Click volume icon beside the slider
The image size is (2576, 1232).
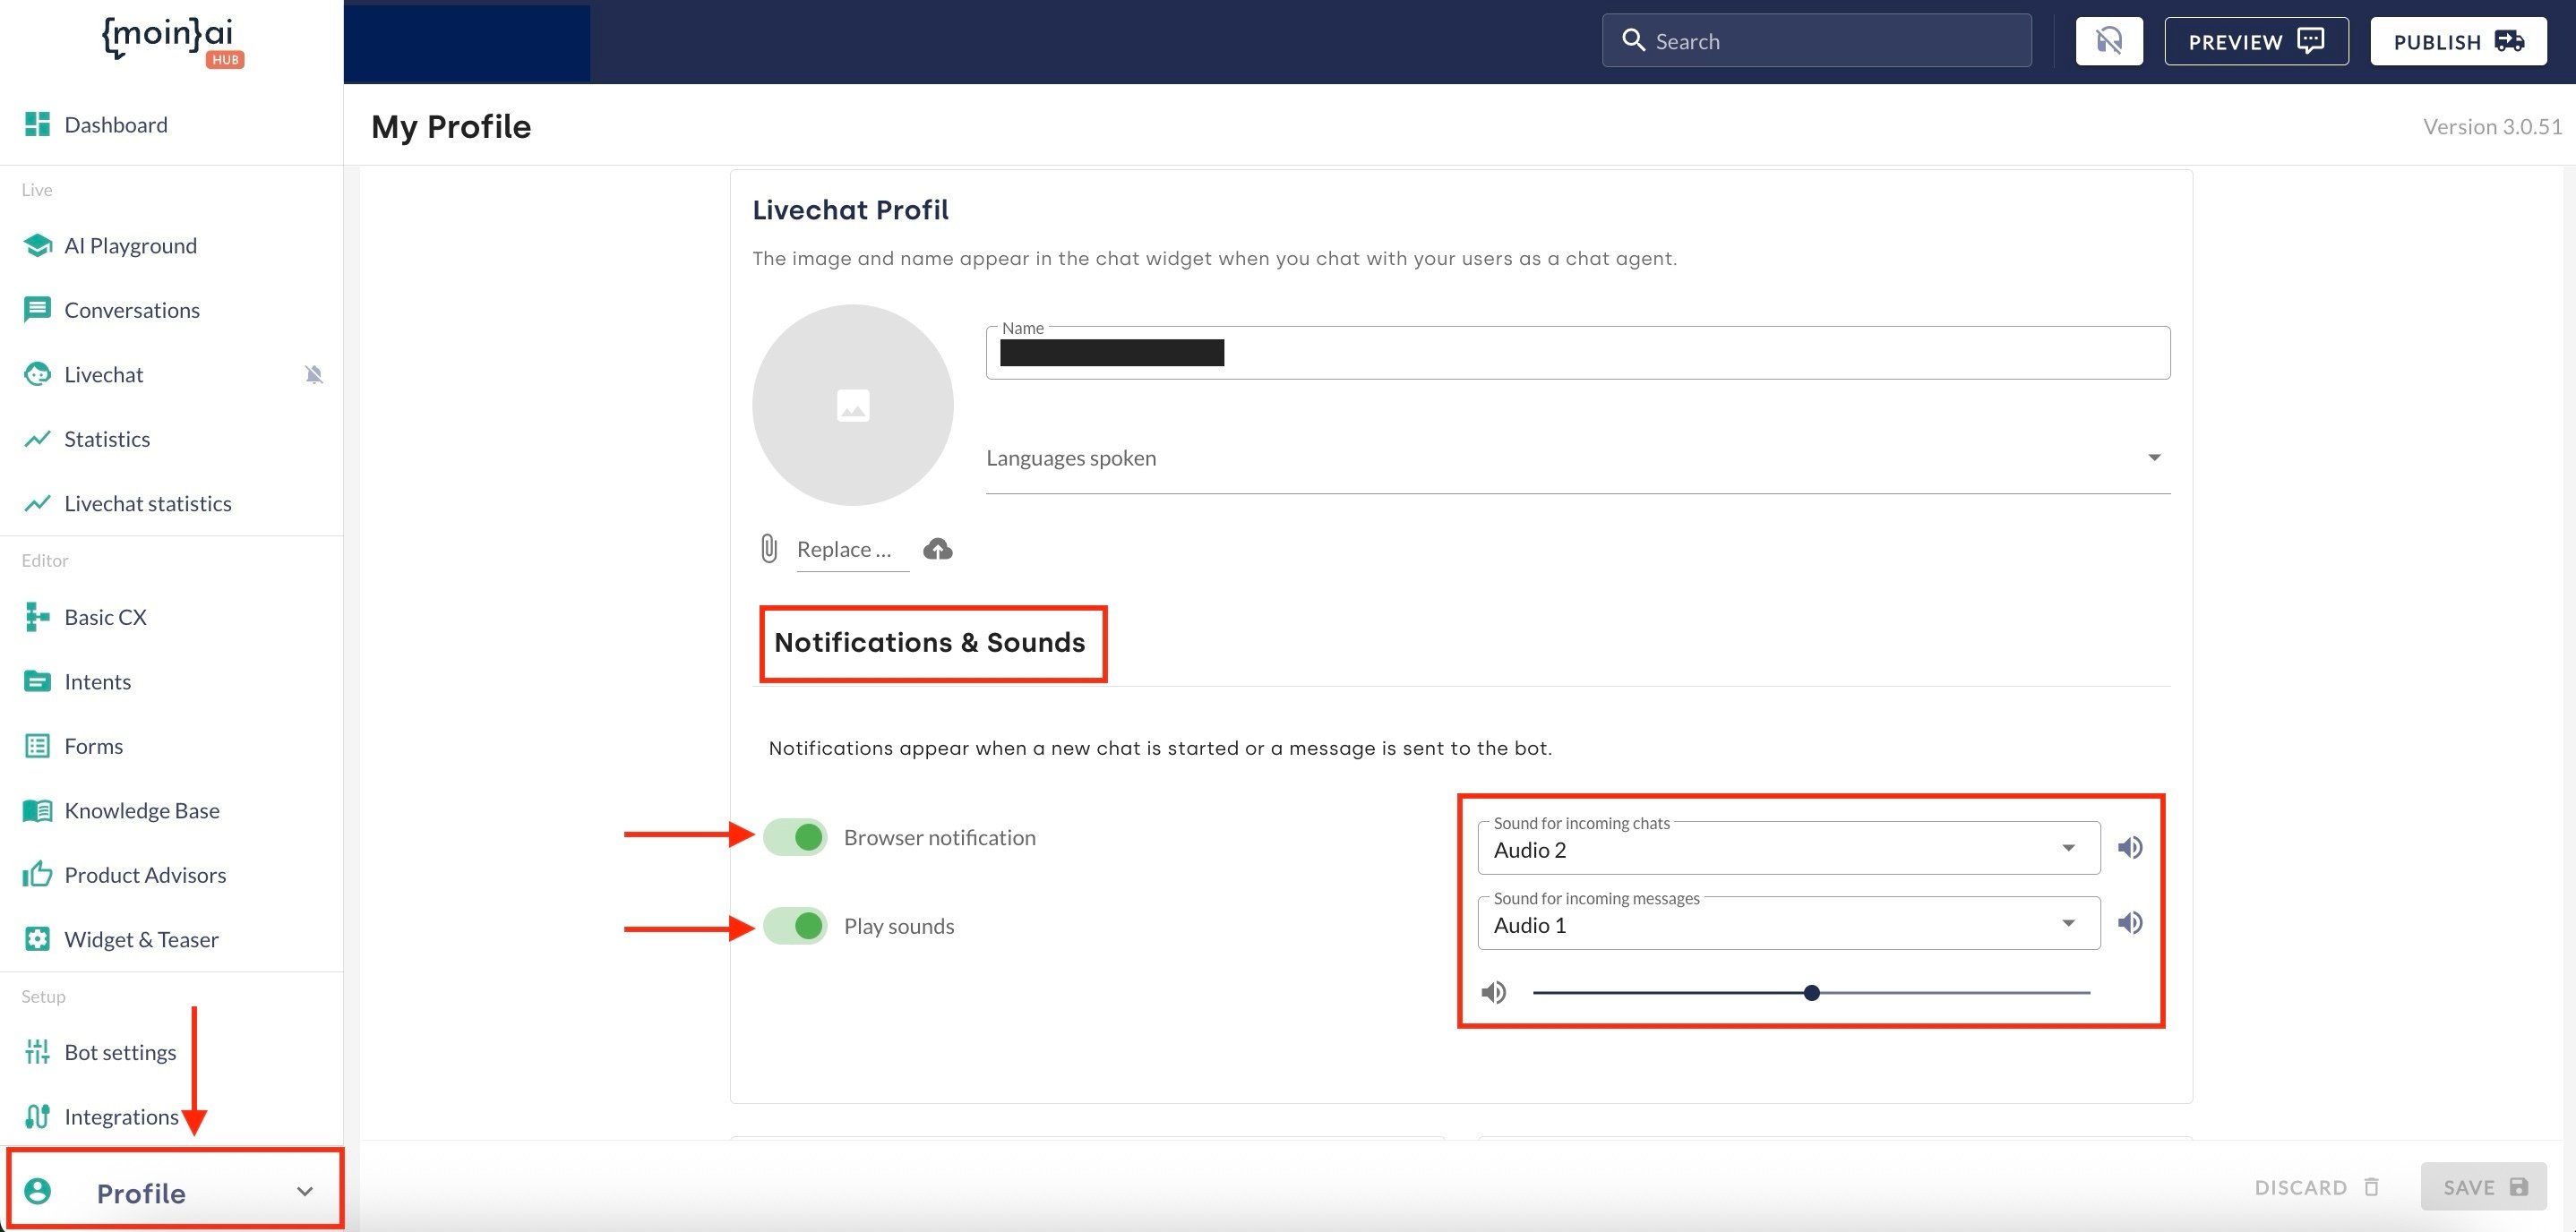pyautogui.click(x=1493, y=993)
